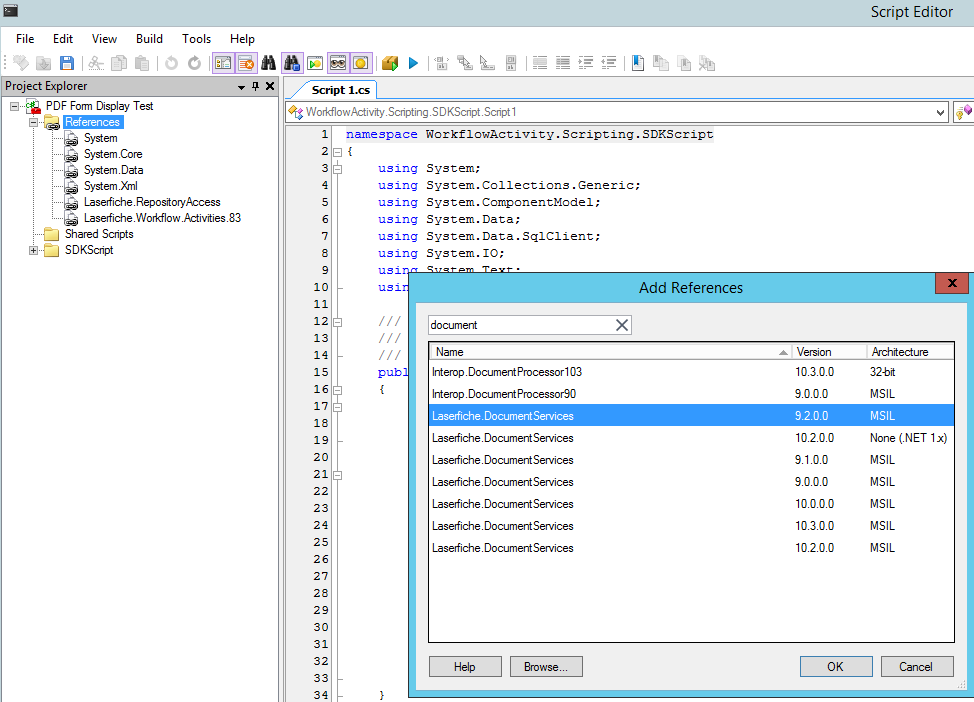Sort references by Version column
Screen dimensions: 974x702
point(829,352)
